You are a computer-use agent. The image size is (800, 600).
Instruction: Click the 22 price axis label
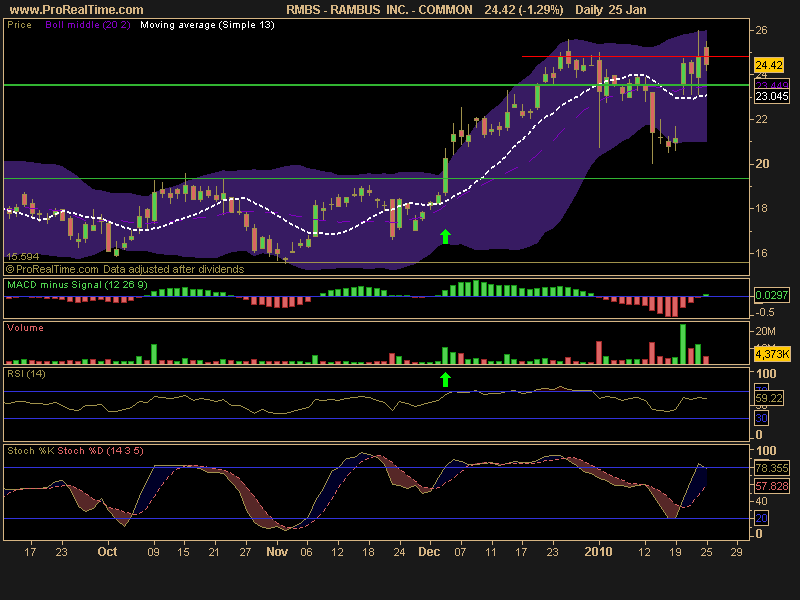tap(761, 119)
